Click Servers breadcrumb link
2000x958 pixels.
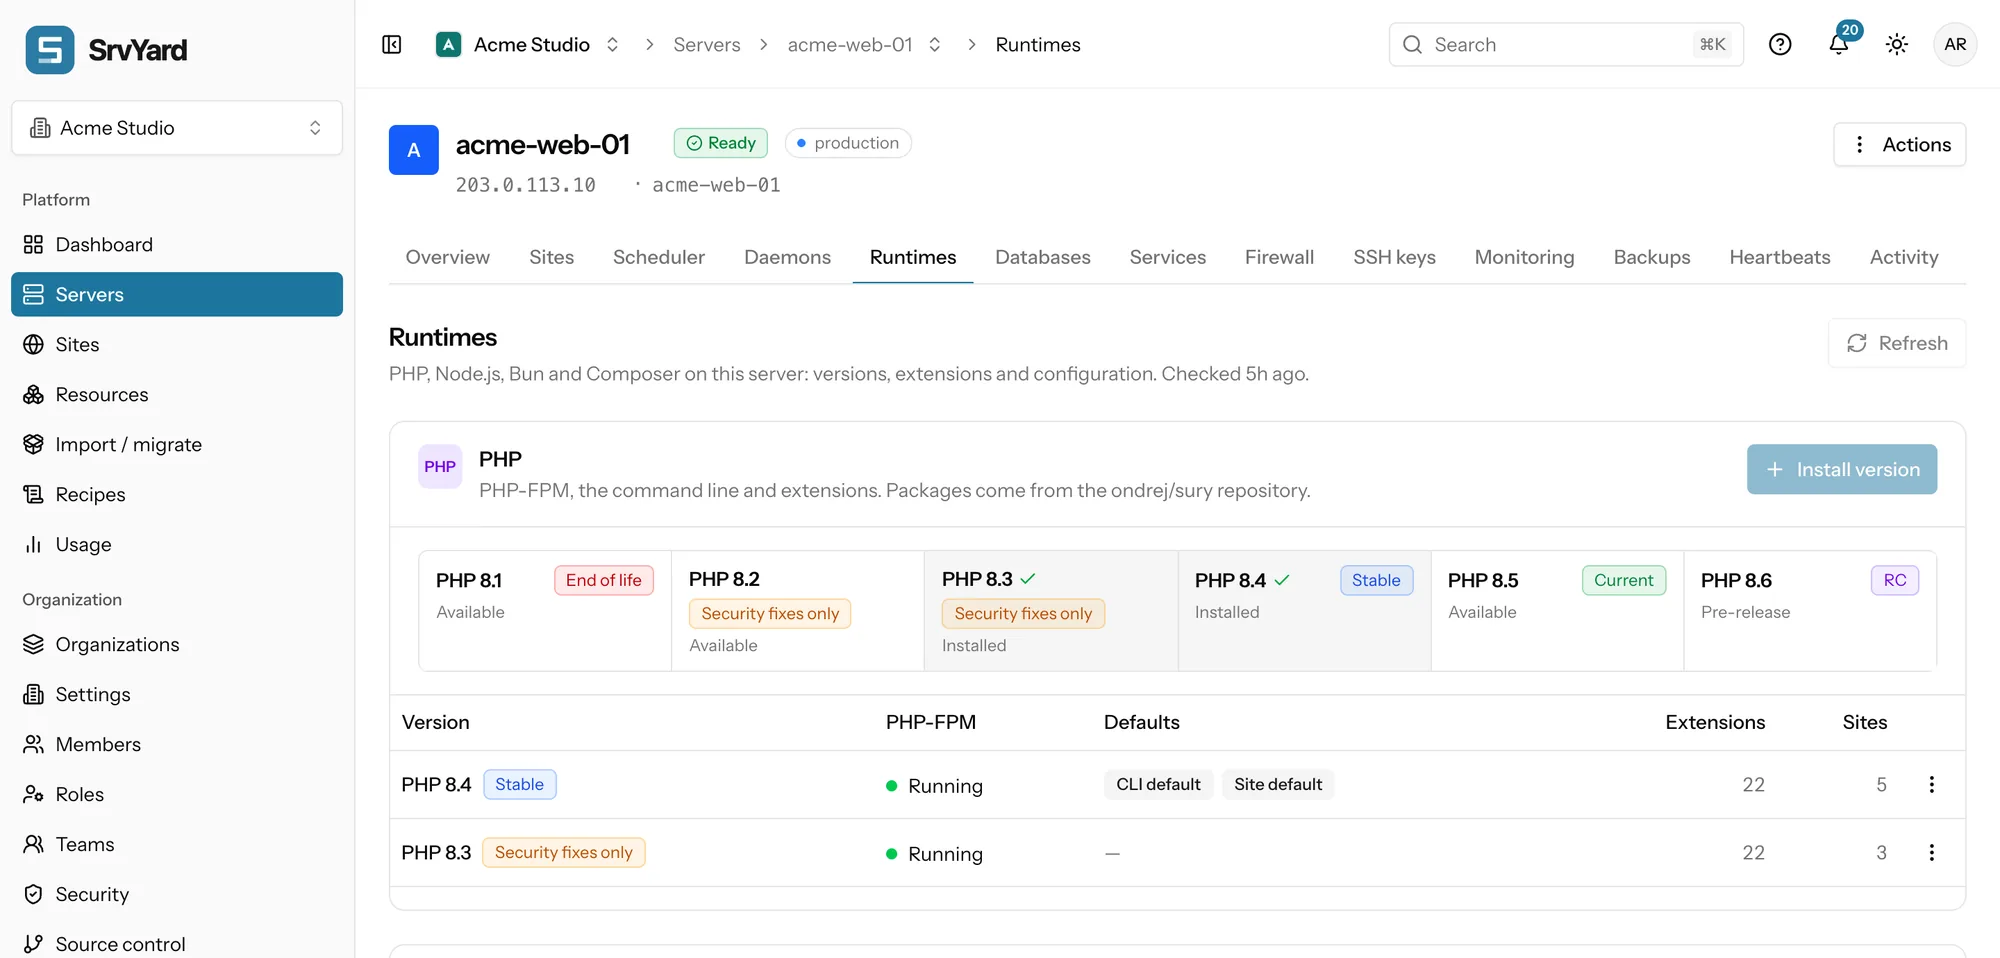[707, 45]
